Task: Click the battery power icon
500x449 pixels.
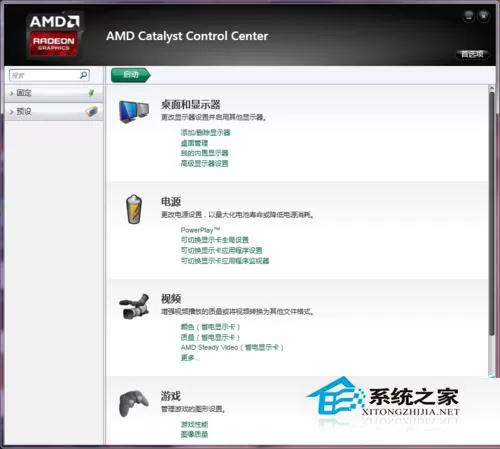Action: coord(134,209)
